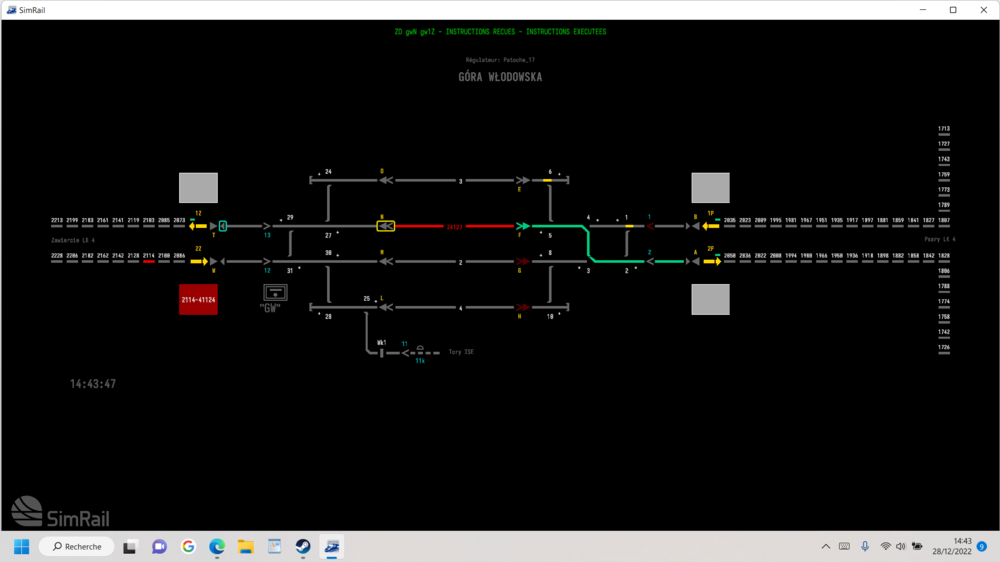Click signal L on track 4
The image size is (1000, 562).
384,307
